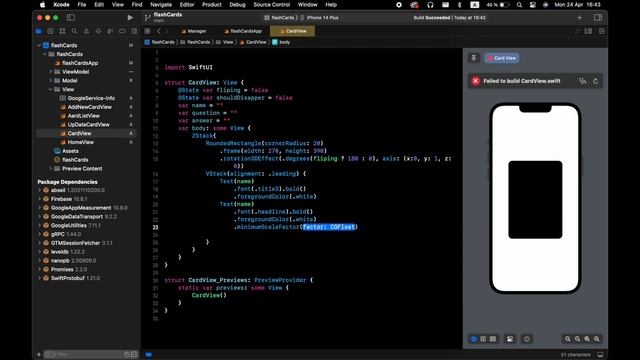Open the Assets catalog
640x360 pixels.
70,151
